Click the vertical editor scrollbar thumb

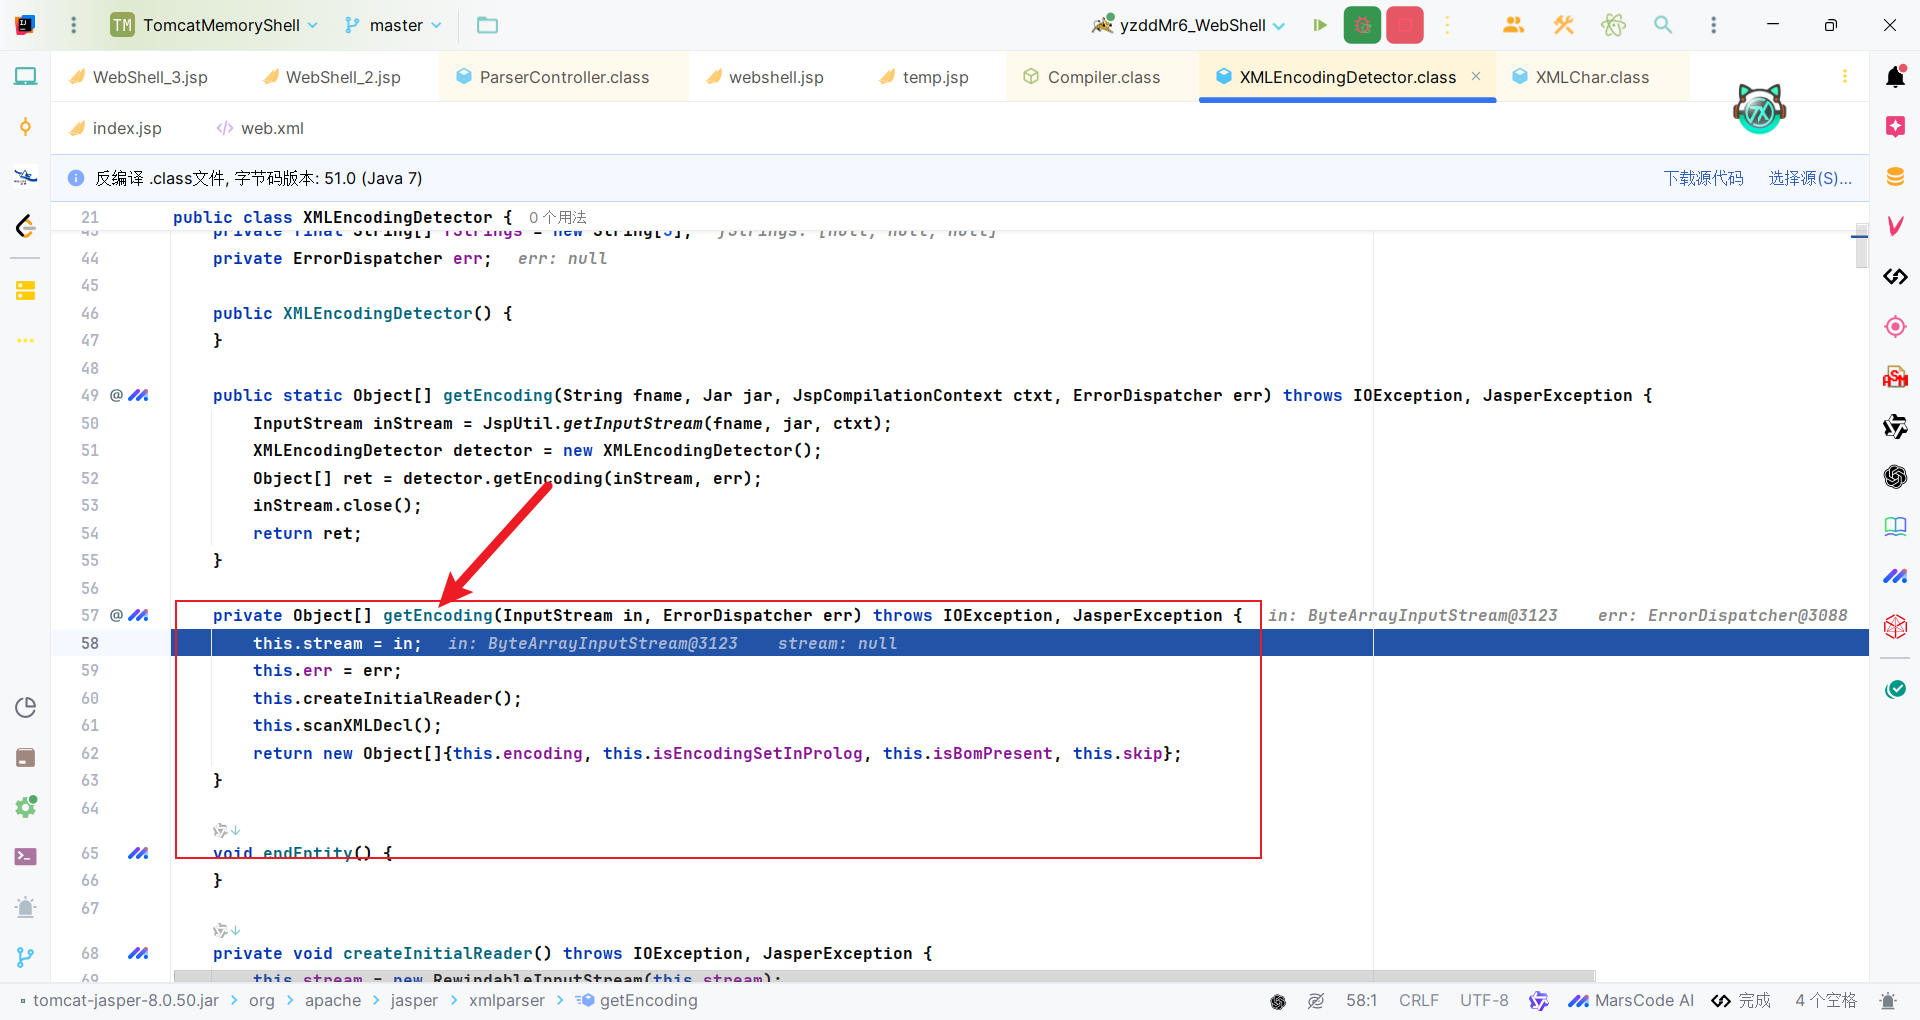click(1861, 246)
